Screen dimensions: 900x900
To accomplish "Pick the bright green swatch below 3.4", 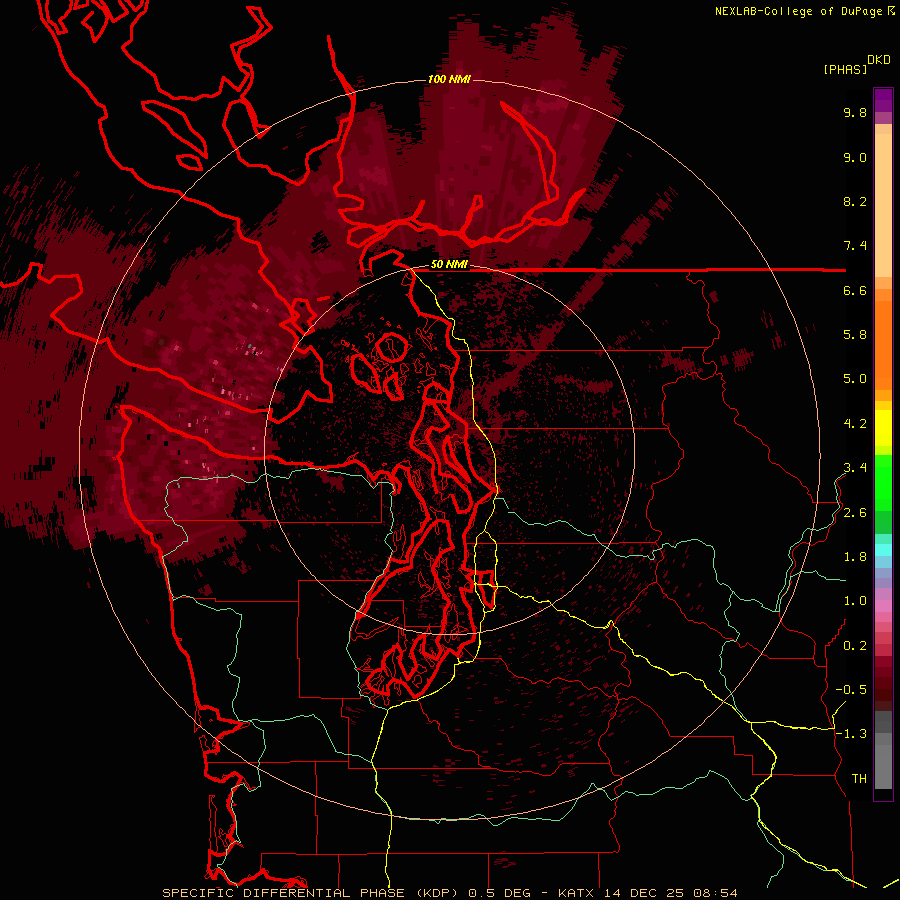I will click(883, 482).
